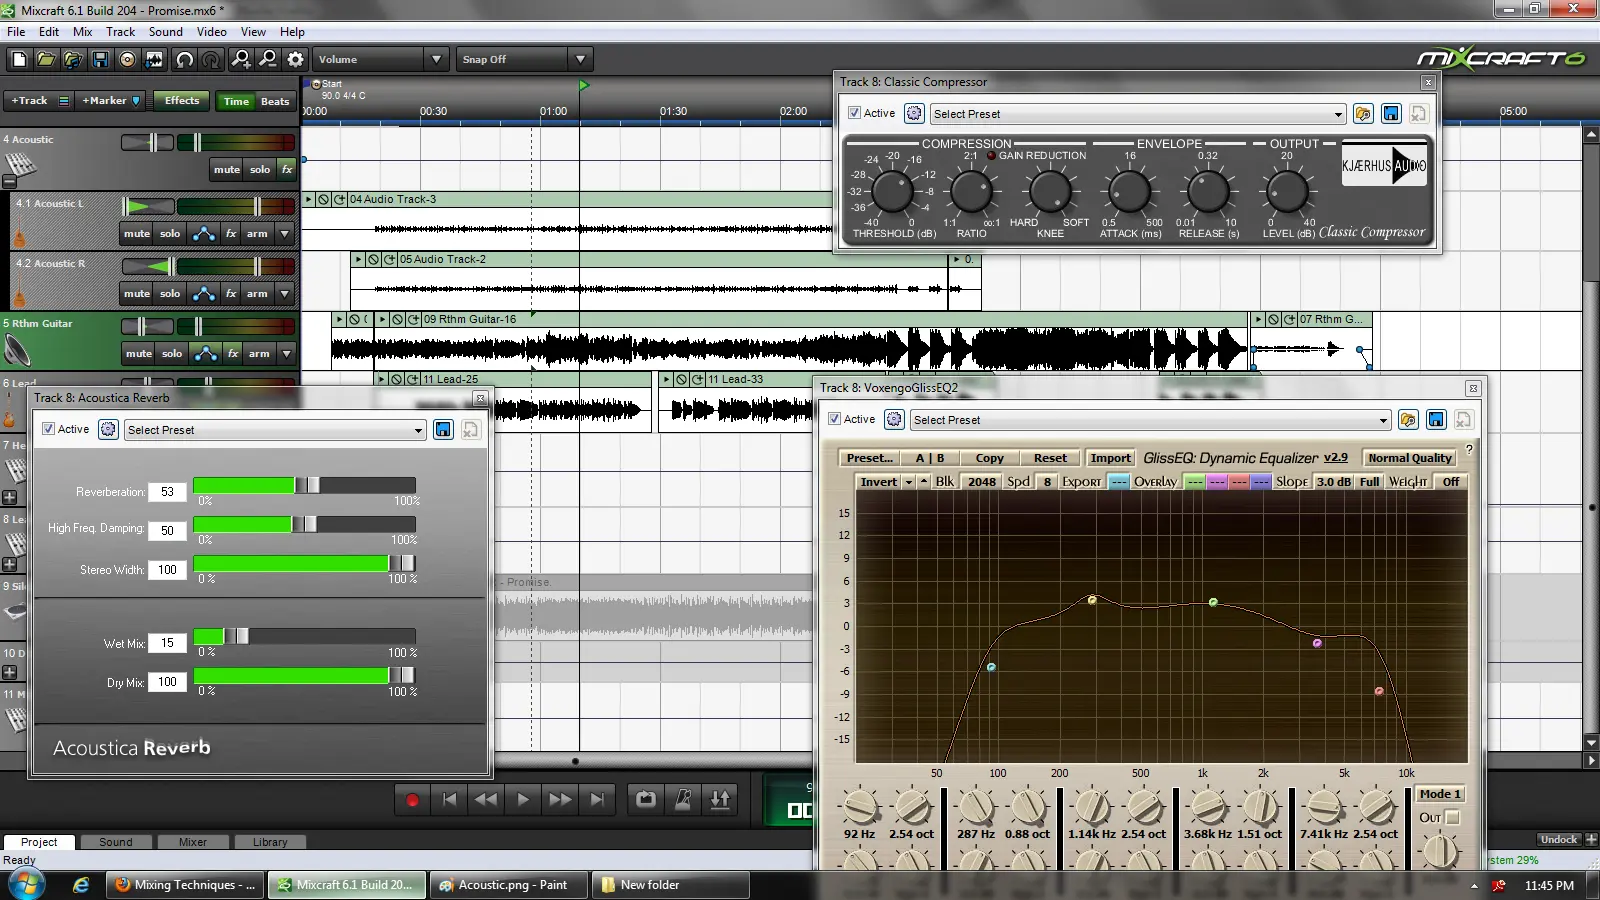Open preferences via the gear icon
The width and height of the screenshot is (1600, 900).
coord(295,60)
